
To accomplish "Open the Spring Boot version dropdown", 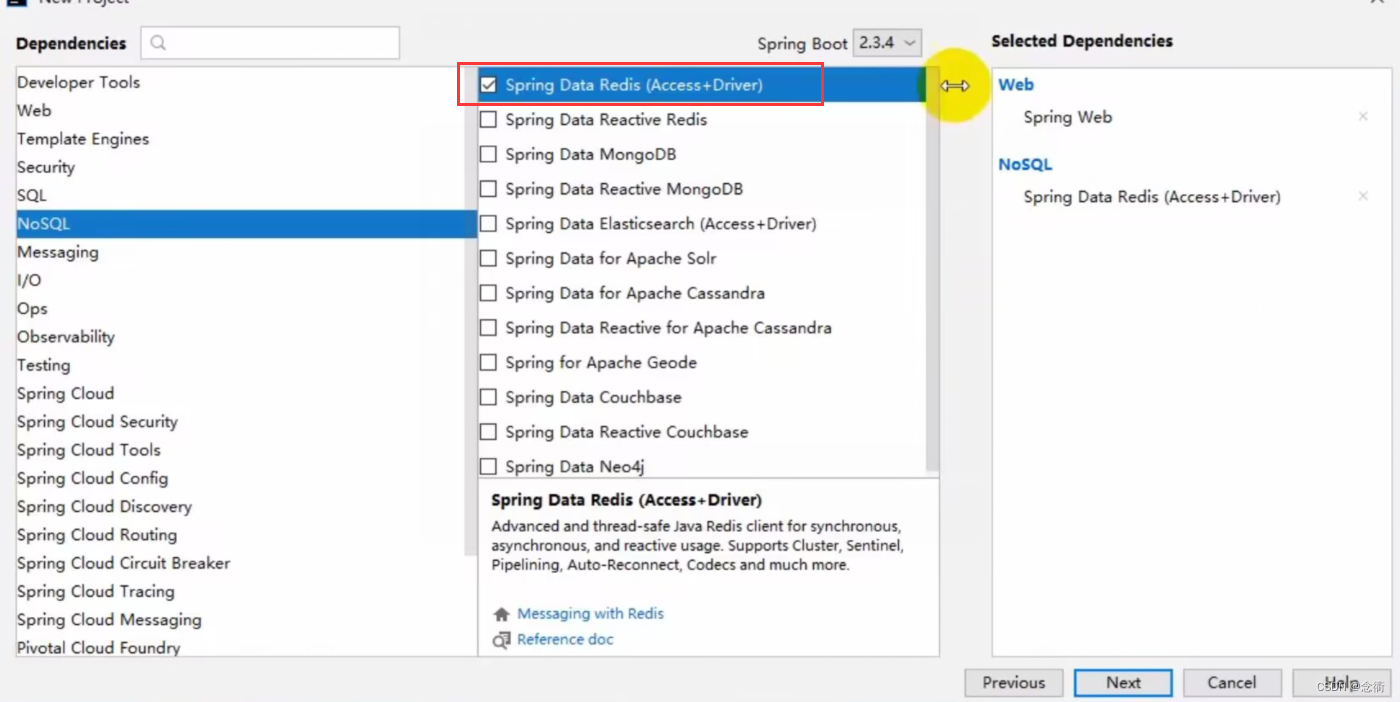I will [x=888, y=44].
